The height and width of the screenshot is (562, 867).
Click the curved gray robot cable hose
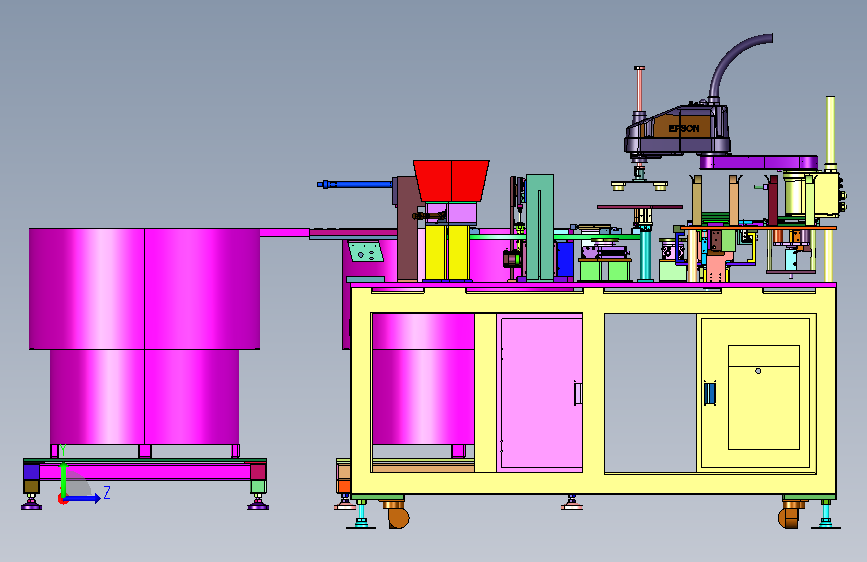[x=737, y=67]
